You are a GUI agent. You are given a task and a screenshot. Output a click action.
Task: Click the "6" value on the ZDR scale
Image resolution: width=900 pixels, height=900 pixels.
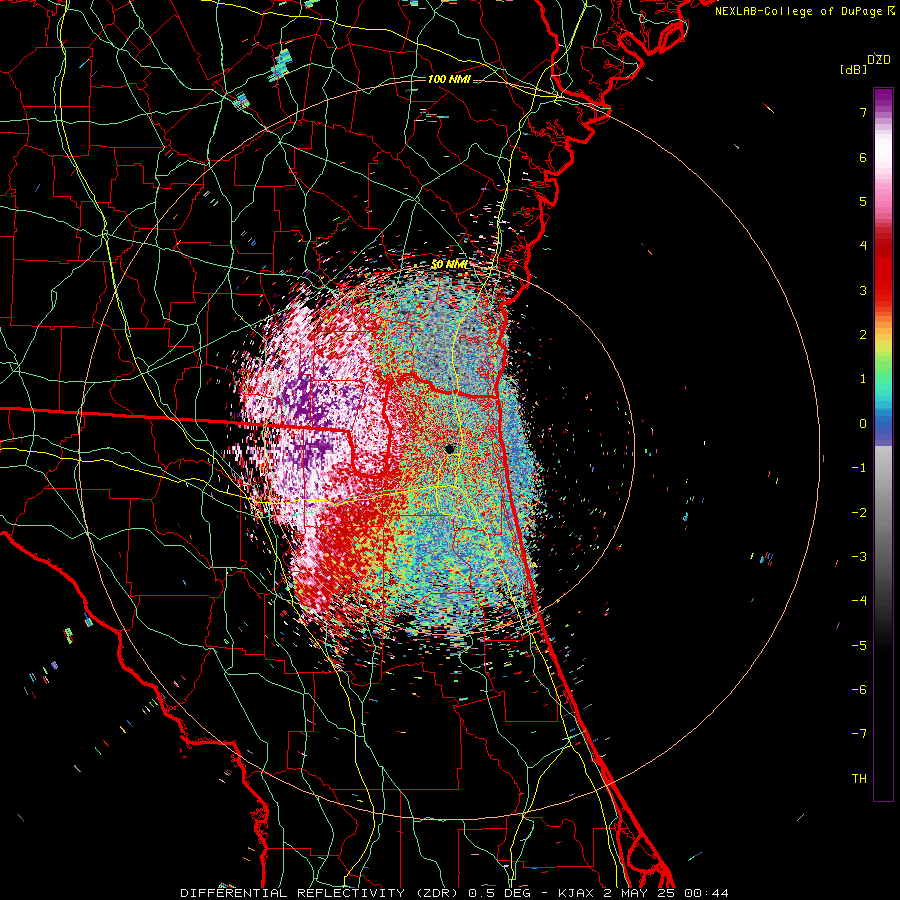[x=863, y=157]
